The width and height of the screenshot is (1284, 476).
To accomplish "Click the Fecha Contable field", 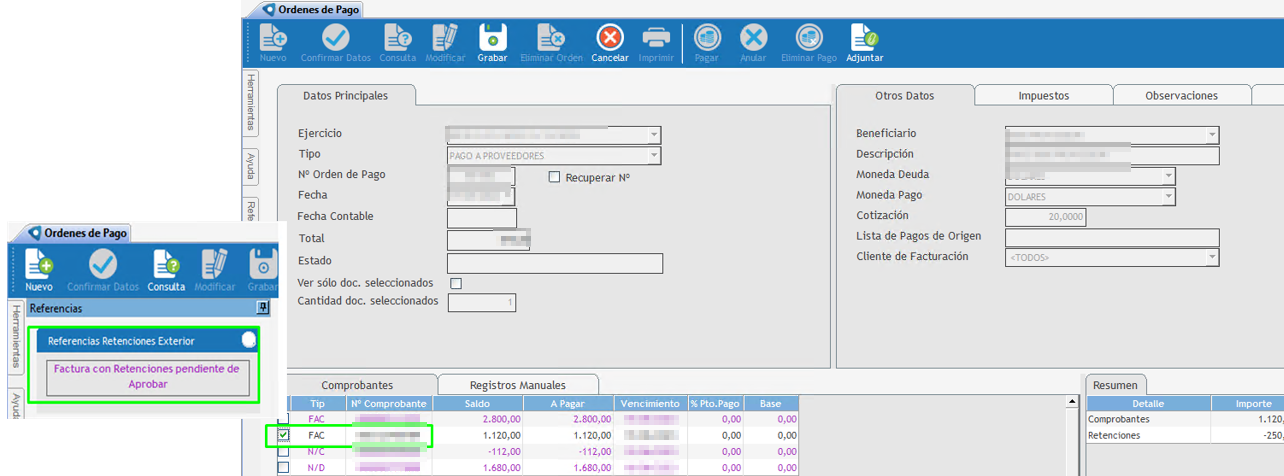I will (x=481, y=218).
